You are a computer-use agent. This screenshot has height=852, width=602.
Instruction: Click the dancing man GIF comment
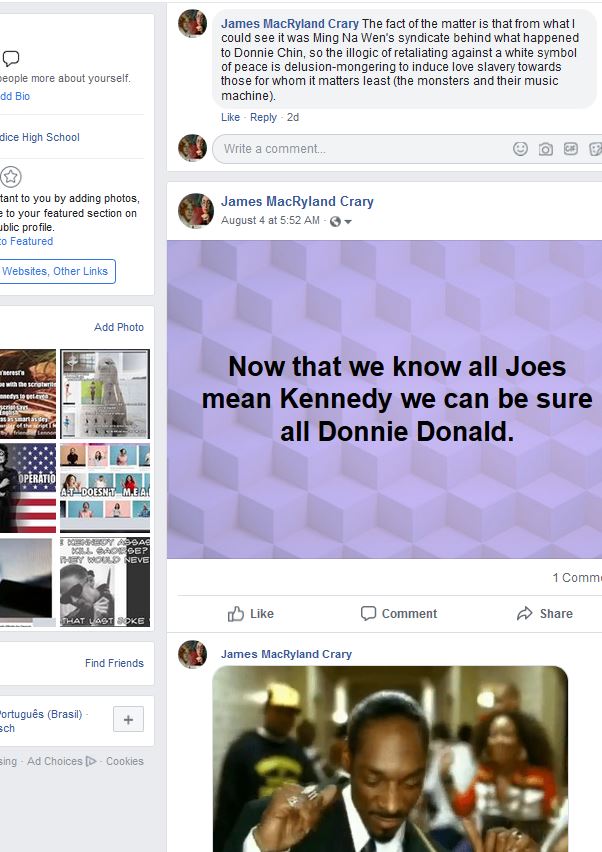(x=390, y=759)
